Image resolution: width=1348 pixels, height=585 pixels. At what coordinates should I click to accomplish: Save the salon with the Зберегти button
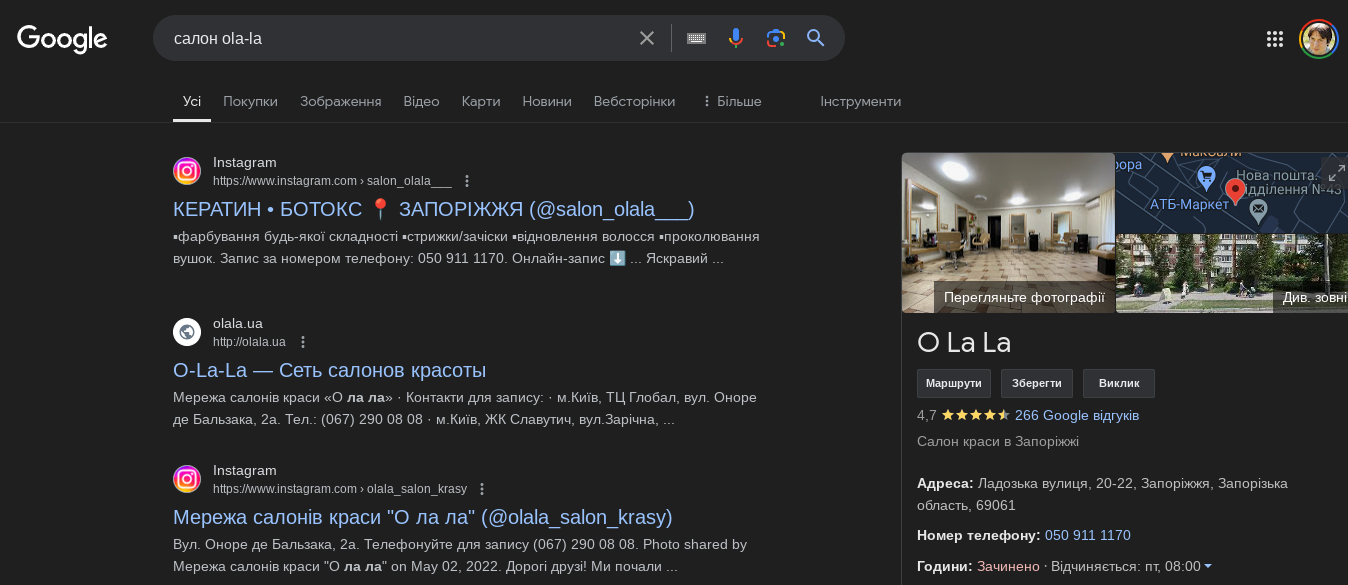[1037, 383]
